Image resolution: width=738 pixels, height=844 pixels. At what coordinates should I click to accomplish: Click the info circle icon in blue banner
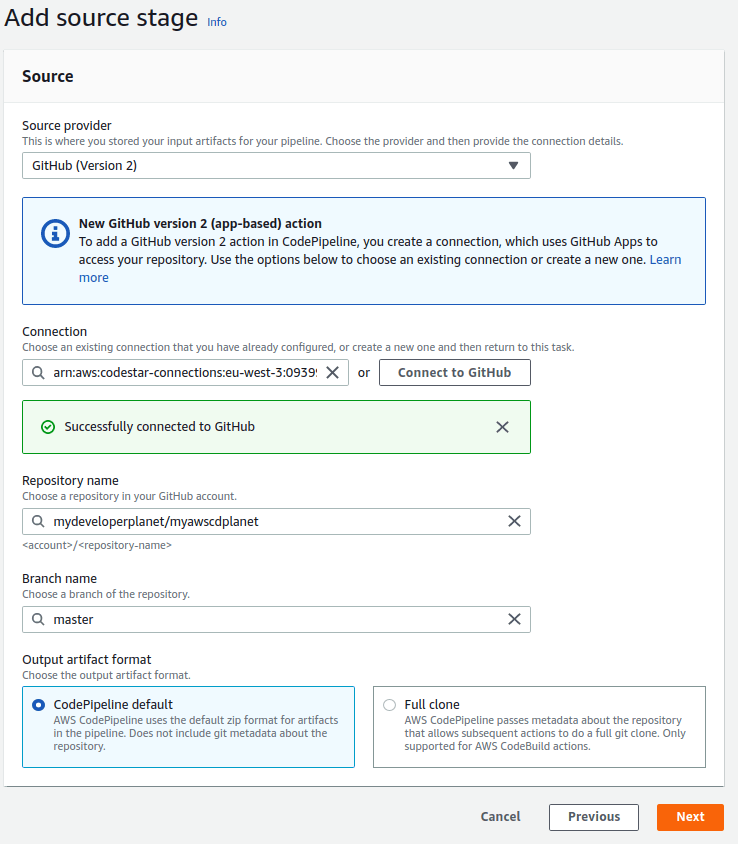click(x=55, y=234)
